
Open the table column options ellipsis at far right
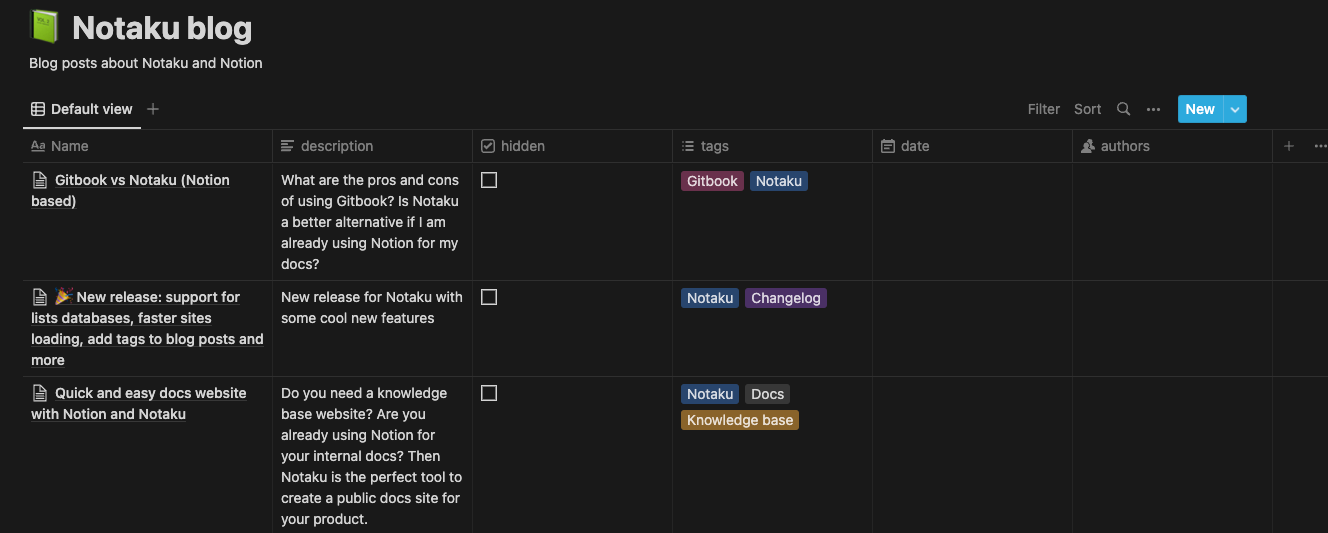[1320, 146]
